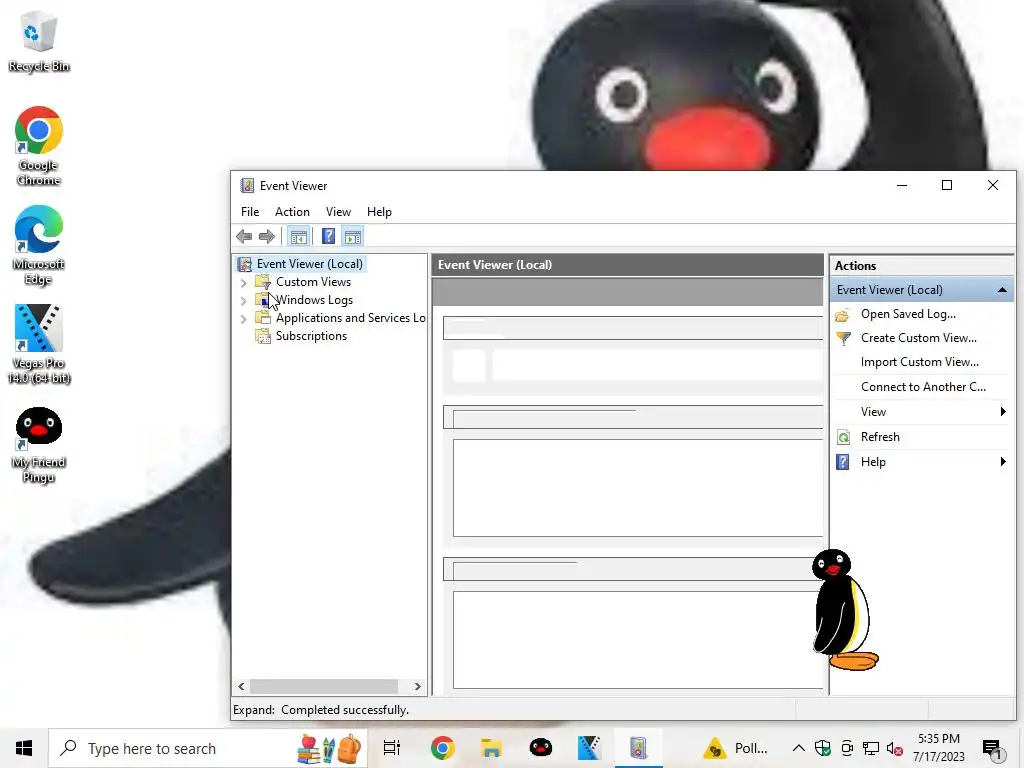This screenshot has width=1024, height=768.
Task: Open the Help menu in menu bar
Action: click(379, 212)
